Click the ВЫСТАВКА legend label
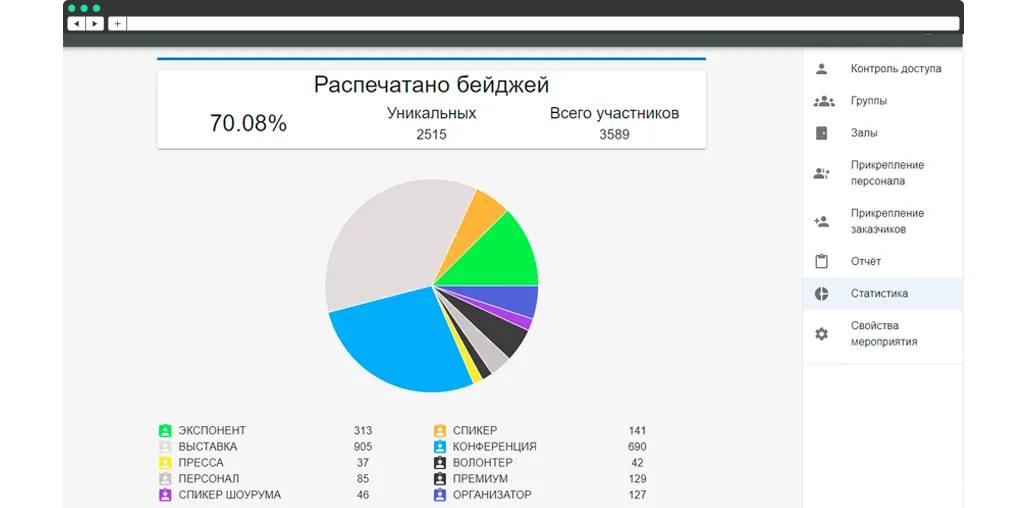The width and height of the screenshot is (1027, 508). pos(208,447)
